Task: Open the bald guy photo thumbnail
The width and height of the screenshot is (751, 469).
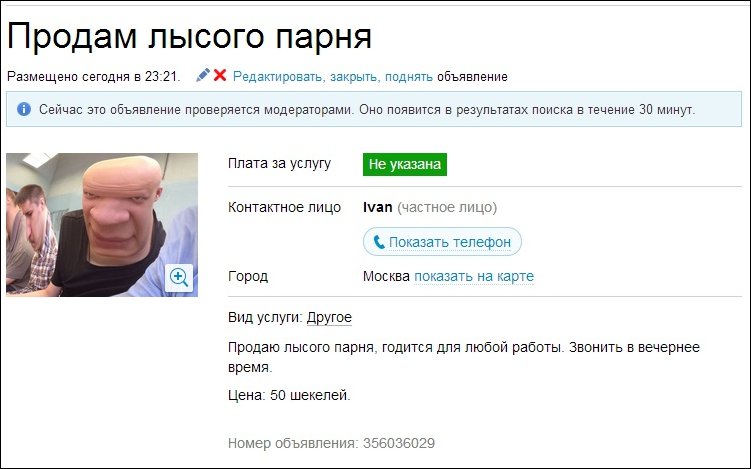Action: tap(102, 225)
